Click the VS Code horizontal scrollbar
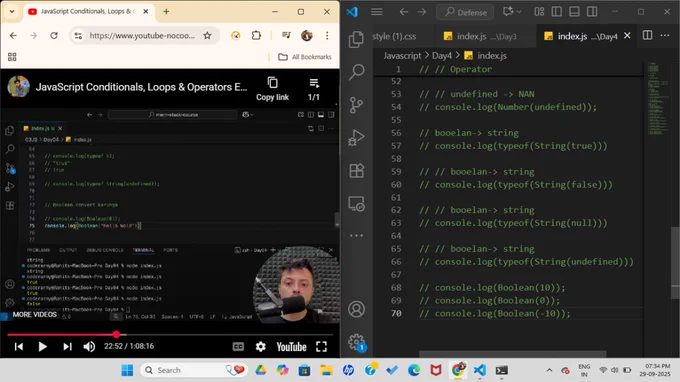680x382 pixels. 513,354
